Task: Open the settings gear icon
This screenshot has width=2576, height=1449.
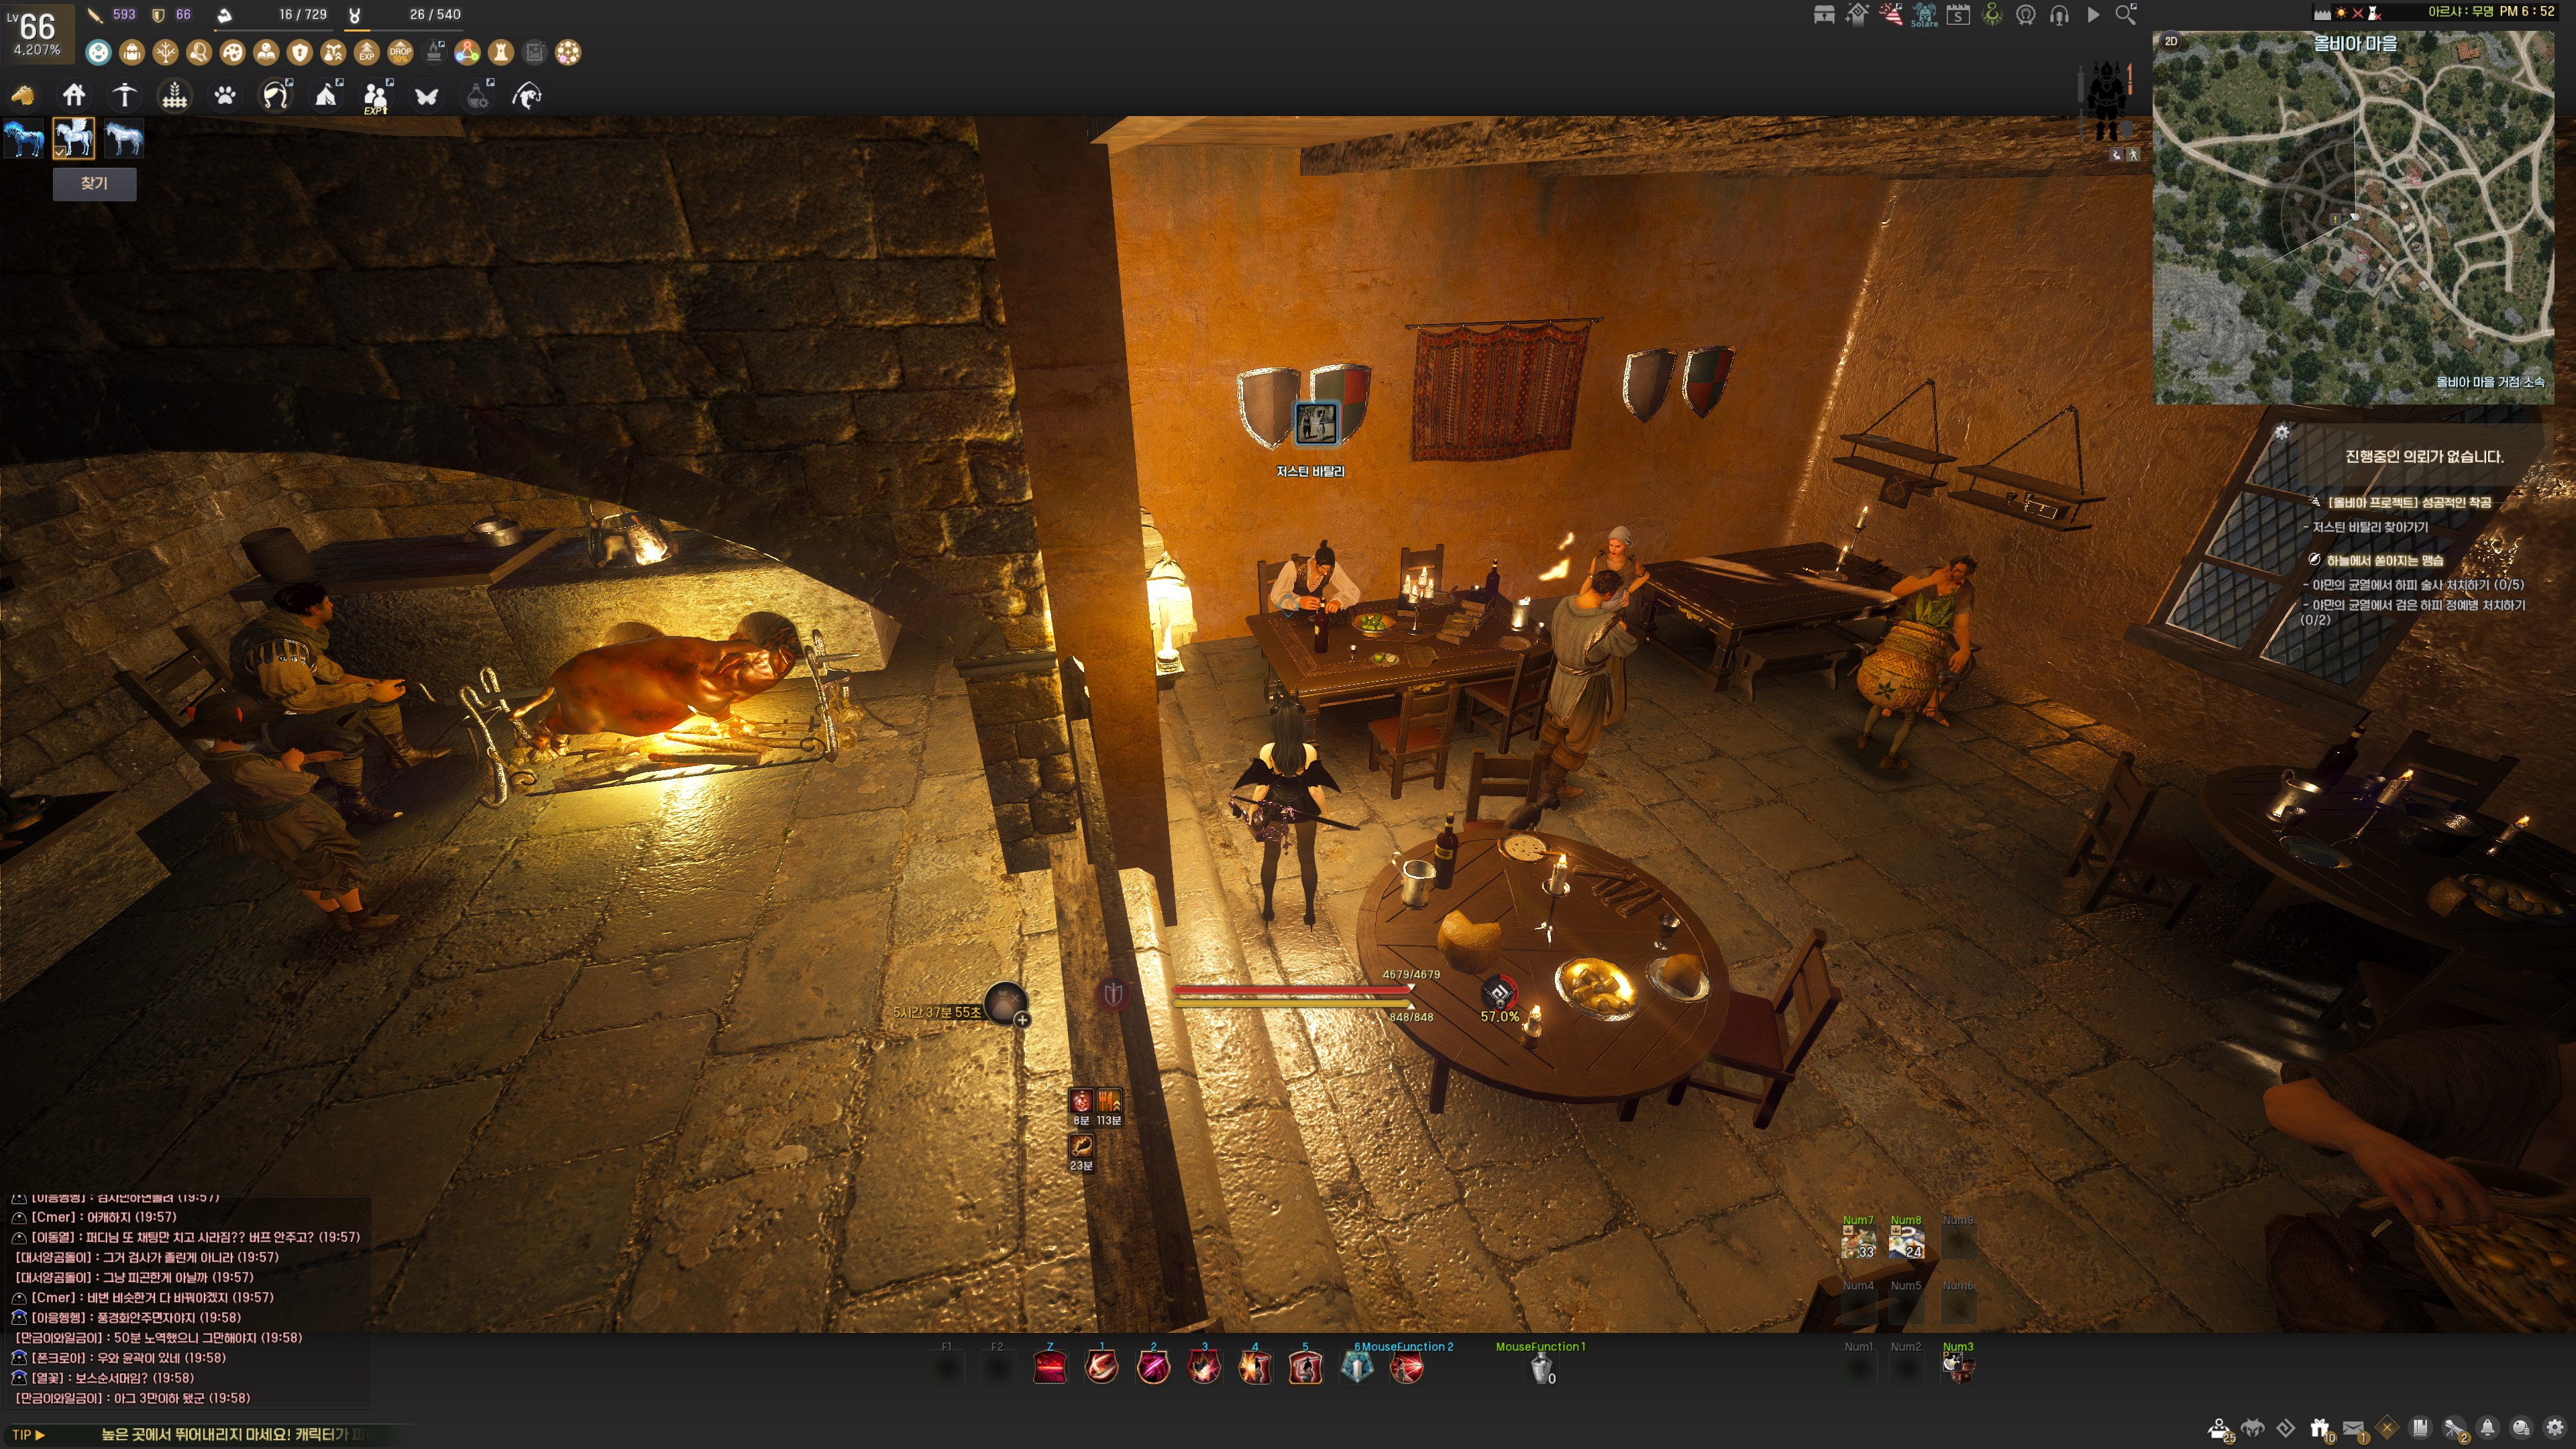Action: pos(2555,1428)
